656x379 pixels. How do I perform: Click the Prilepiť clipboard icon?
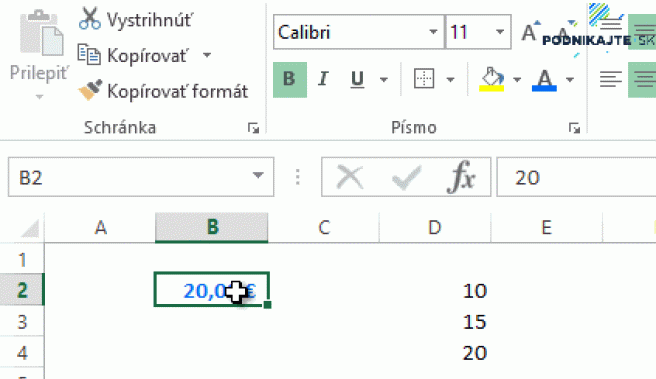(41, 33)
